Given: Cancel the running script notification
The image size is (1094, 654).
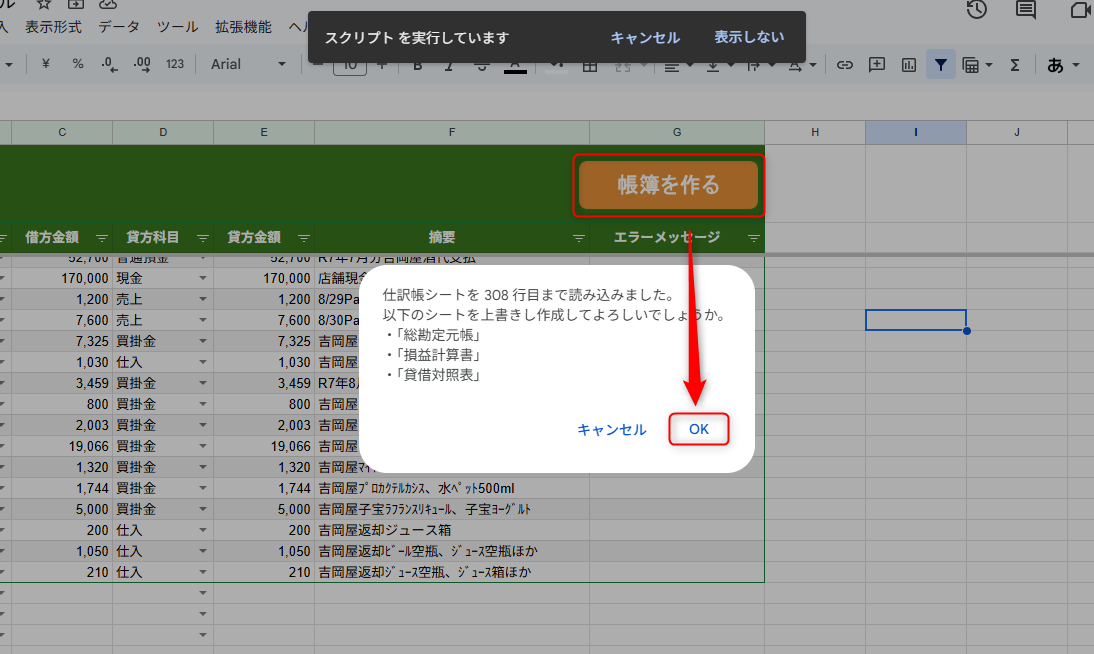Looking at the screenshot, I should [x=645, y=38].
